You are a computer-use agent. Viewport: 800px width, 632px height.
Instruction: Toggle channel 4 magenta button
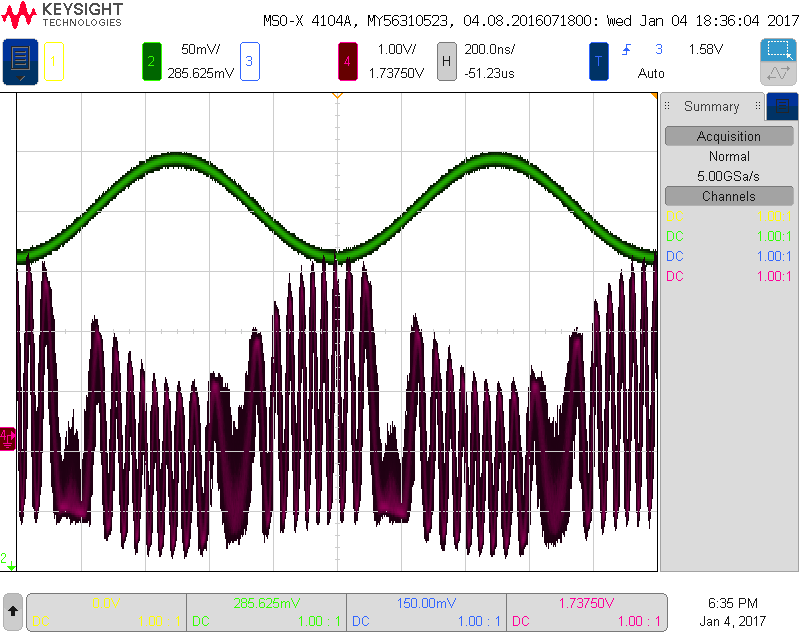click(347, 62)
